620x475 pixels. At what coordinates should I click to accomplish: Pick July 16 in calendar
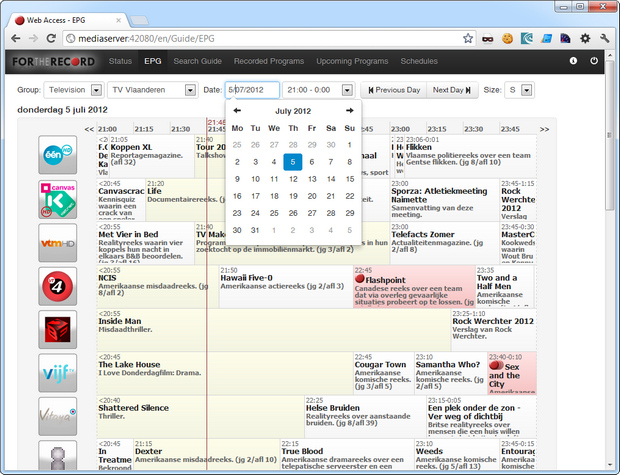[x=237, y=196]
